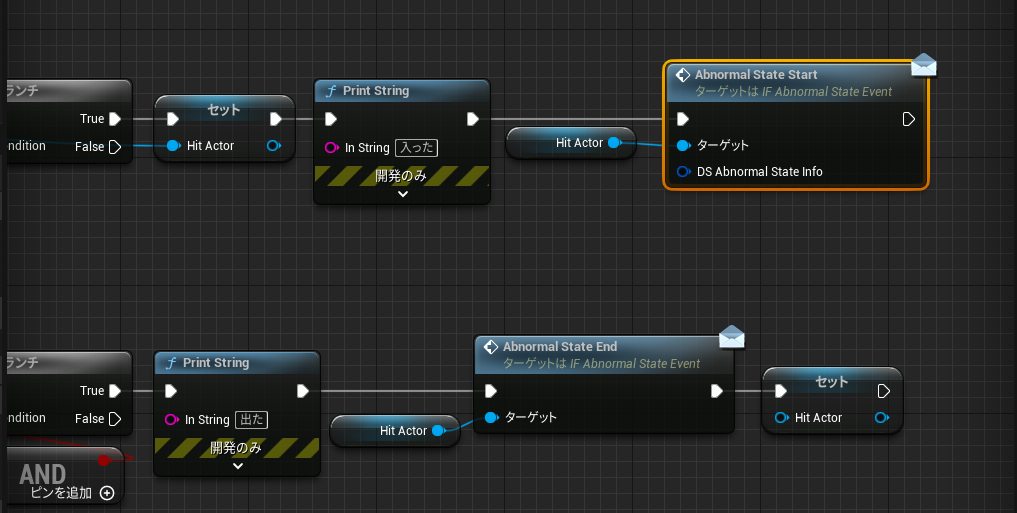Click the True exec pin on upper Branch node
This screenshot has width=1017, height=513.
(x=115, y=119)
